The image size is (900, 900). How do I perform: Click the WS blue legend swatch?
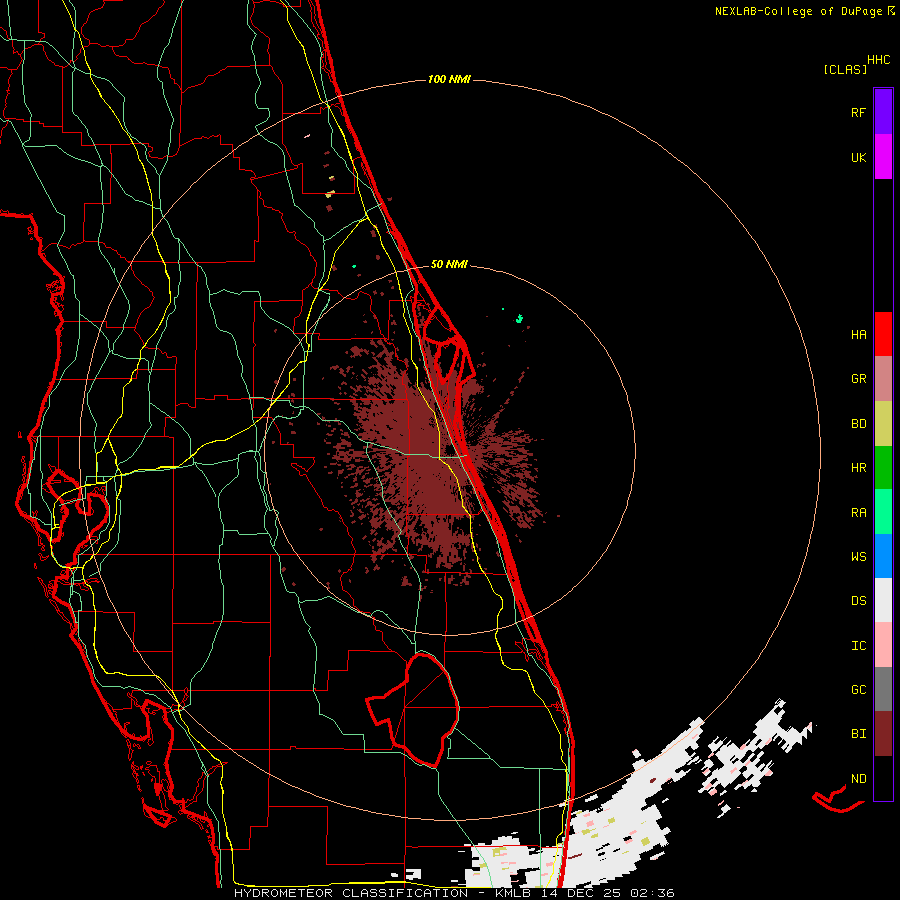[883, 556]
